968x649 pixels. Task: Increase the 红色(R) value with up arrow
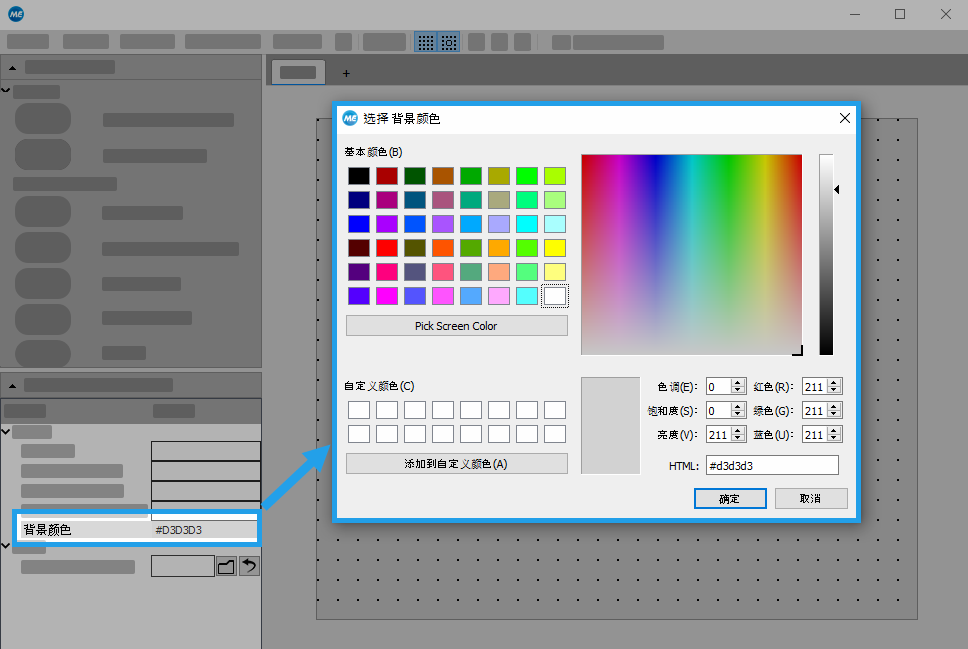tap(834, 382)
